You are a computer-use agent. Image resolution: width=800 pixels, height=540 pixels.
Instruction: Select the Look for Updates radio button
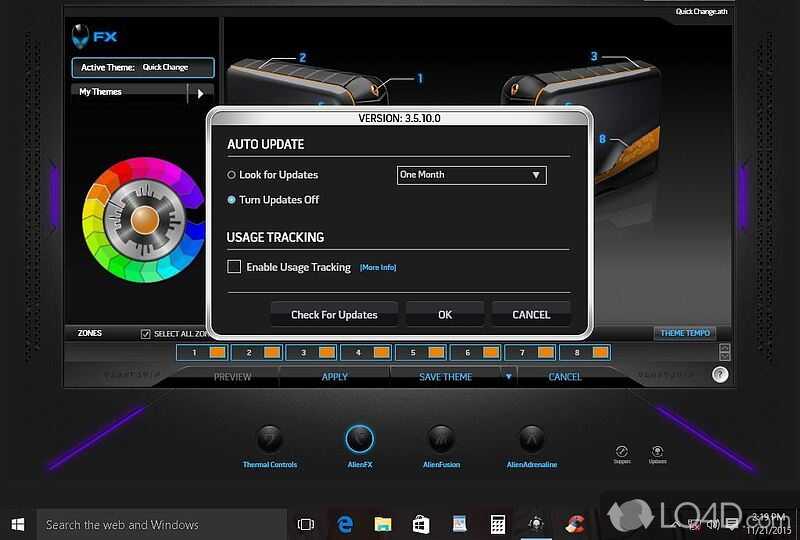[x=232, y=175]
